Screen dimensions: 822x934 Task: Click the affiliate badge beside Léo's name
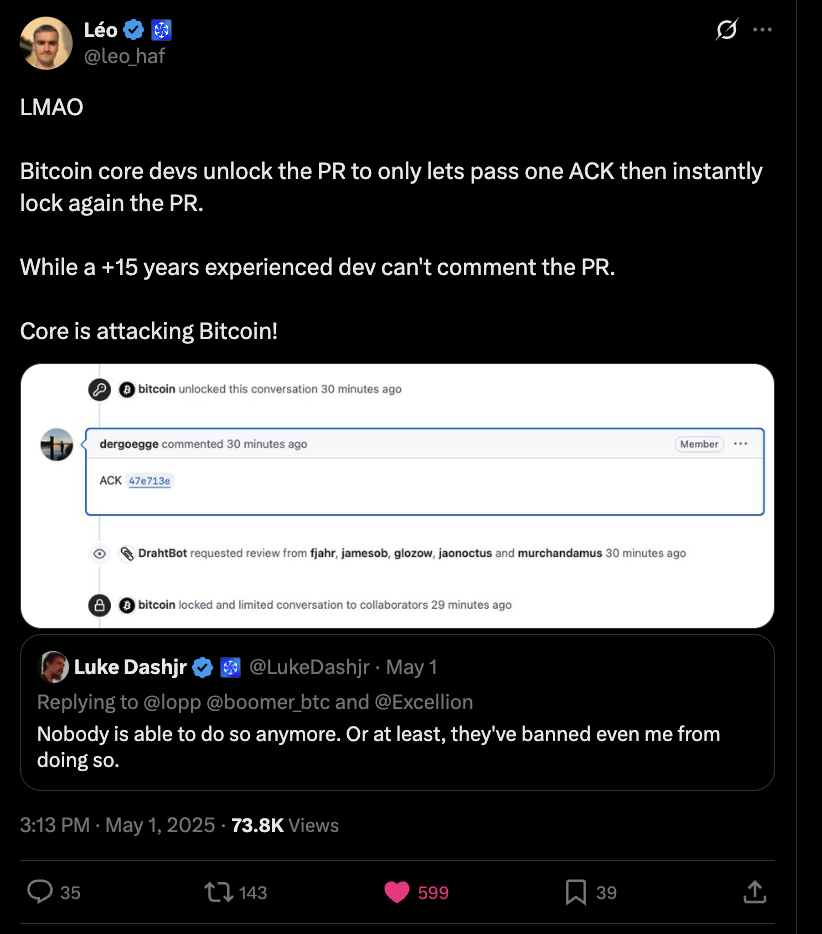tap(160, 31)
